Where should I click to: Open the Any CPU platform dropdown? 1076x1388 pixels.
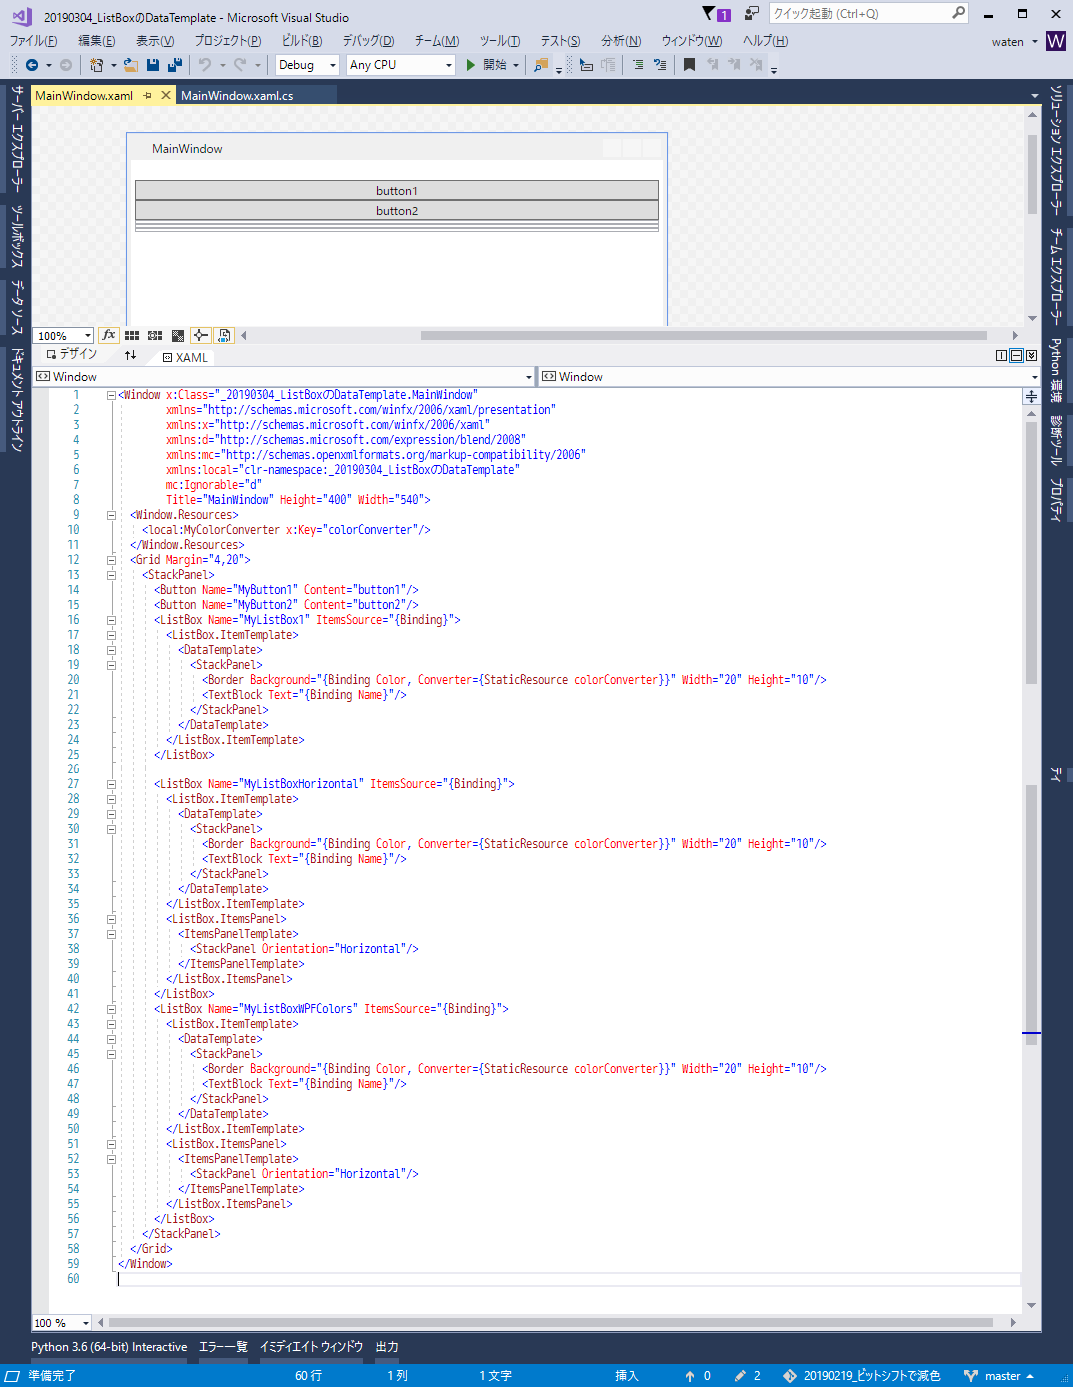coord(401,65)
